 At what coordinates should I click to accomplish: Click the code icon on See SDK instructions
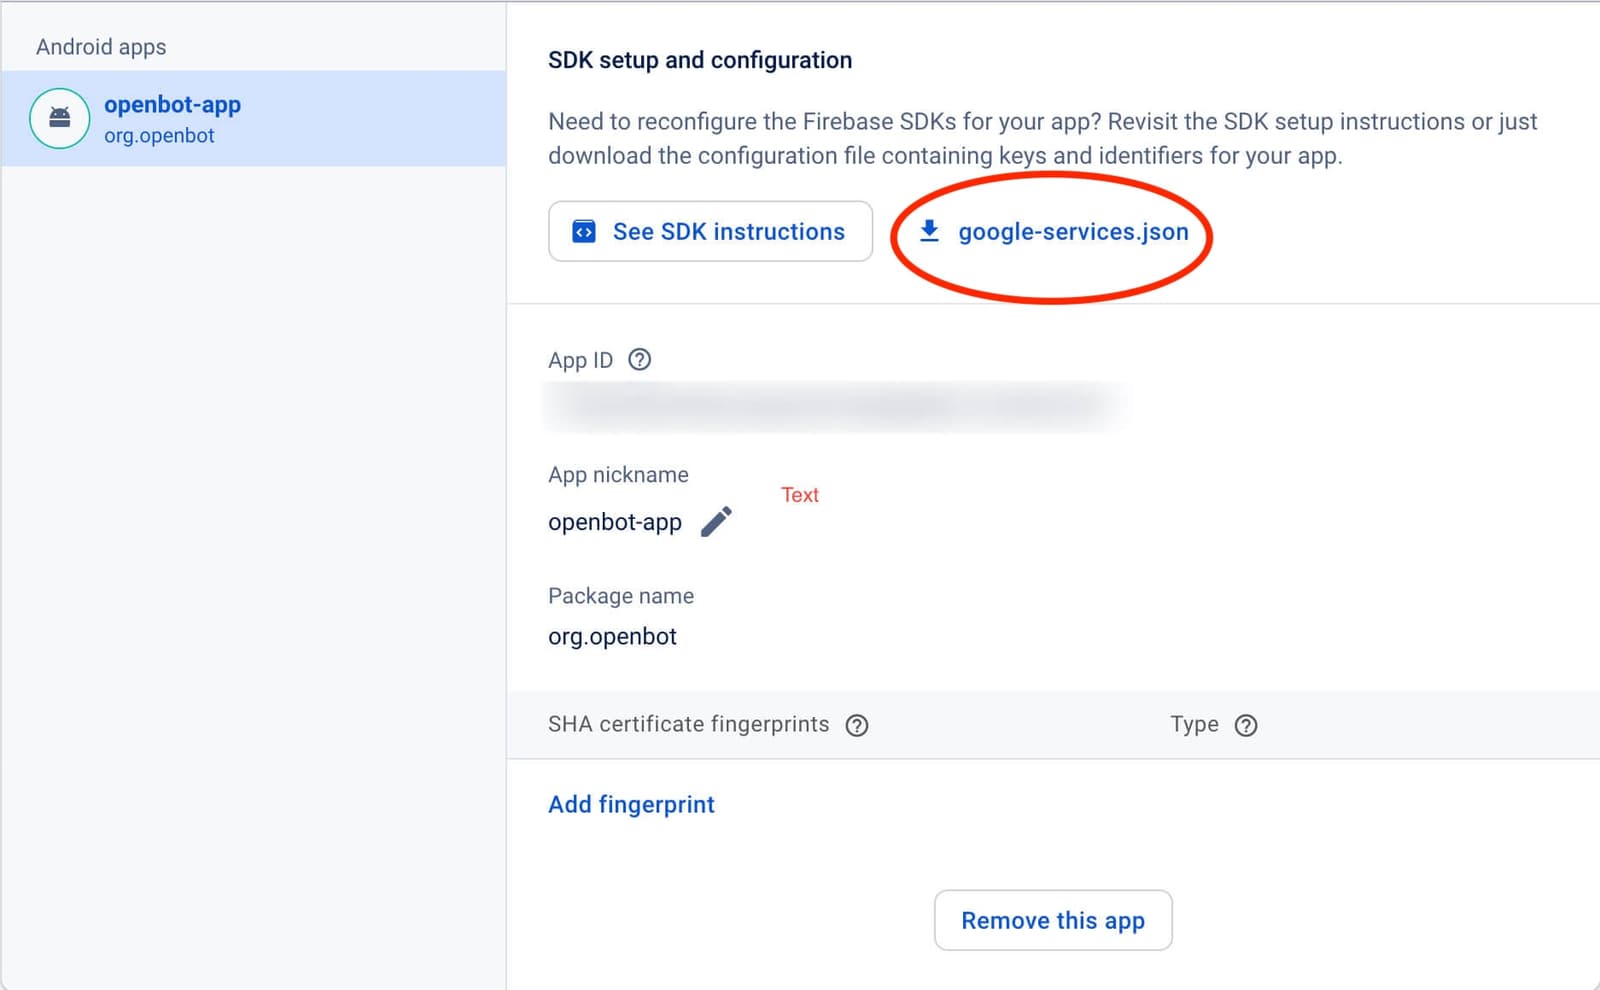[x=584, y=231]
